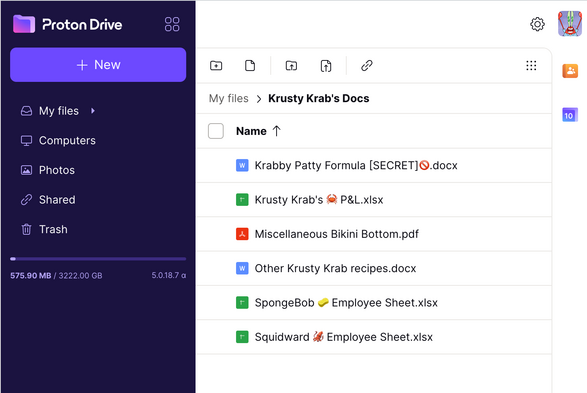Open the Proton apps switcher grid
Image resolution: width=587 pixels, height=393 pixels.
172,24
